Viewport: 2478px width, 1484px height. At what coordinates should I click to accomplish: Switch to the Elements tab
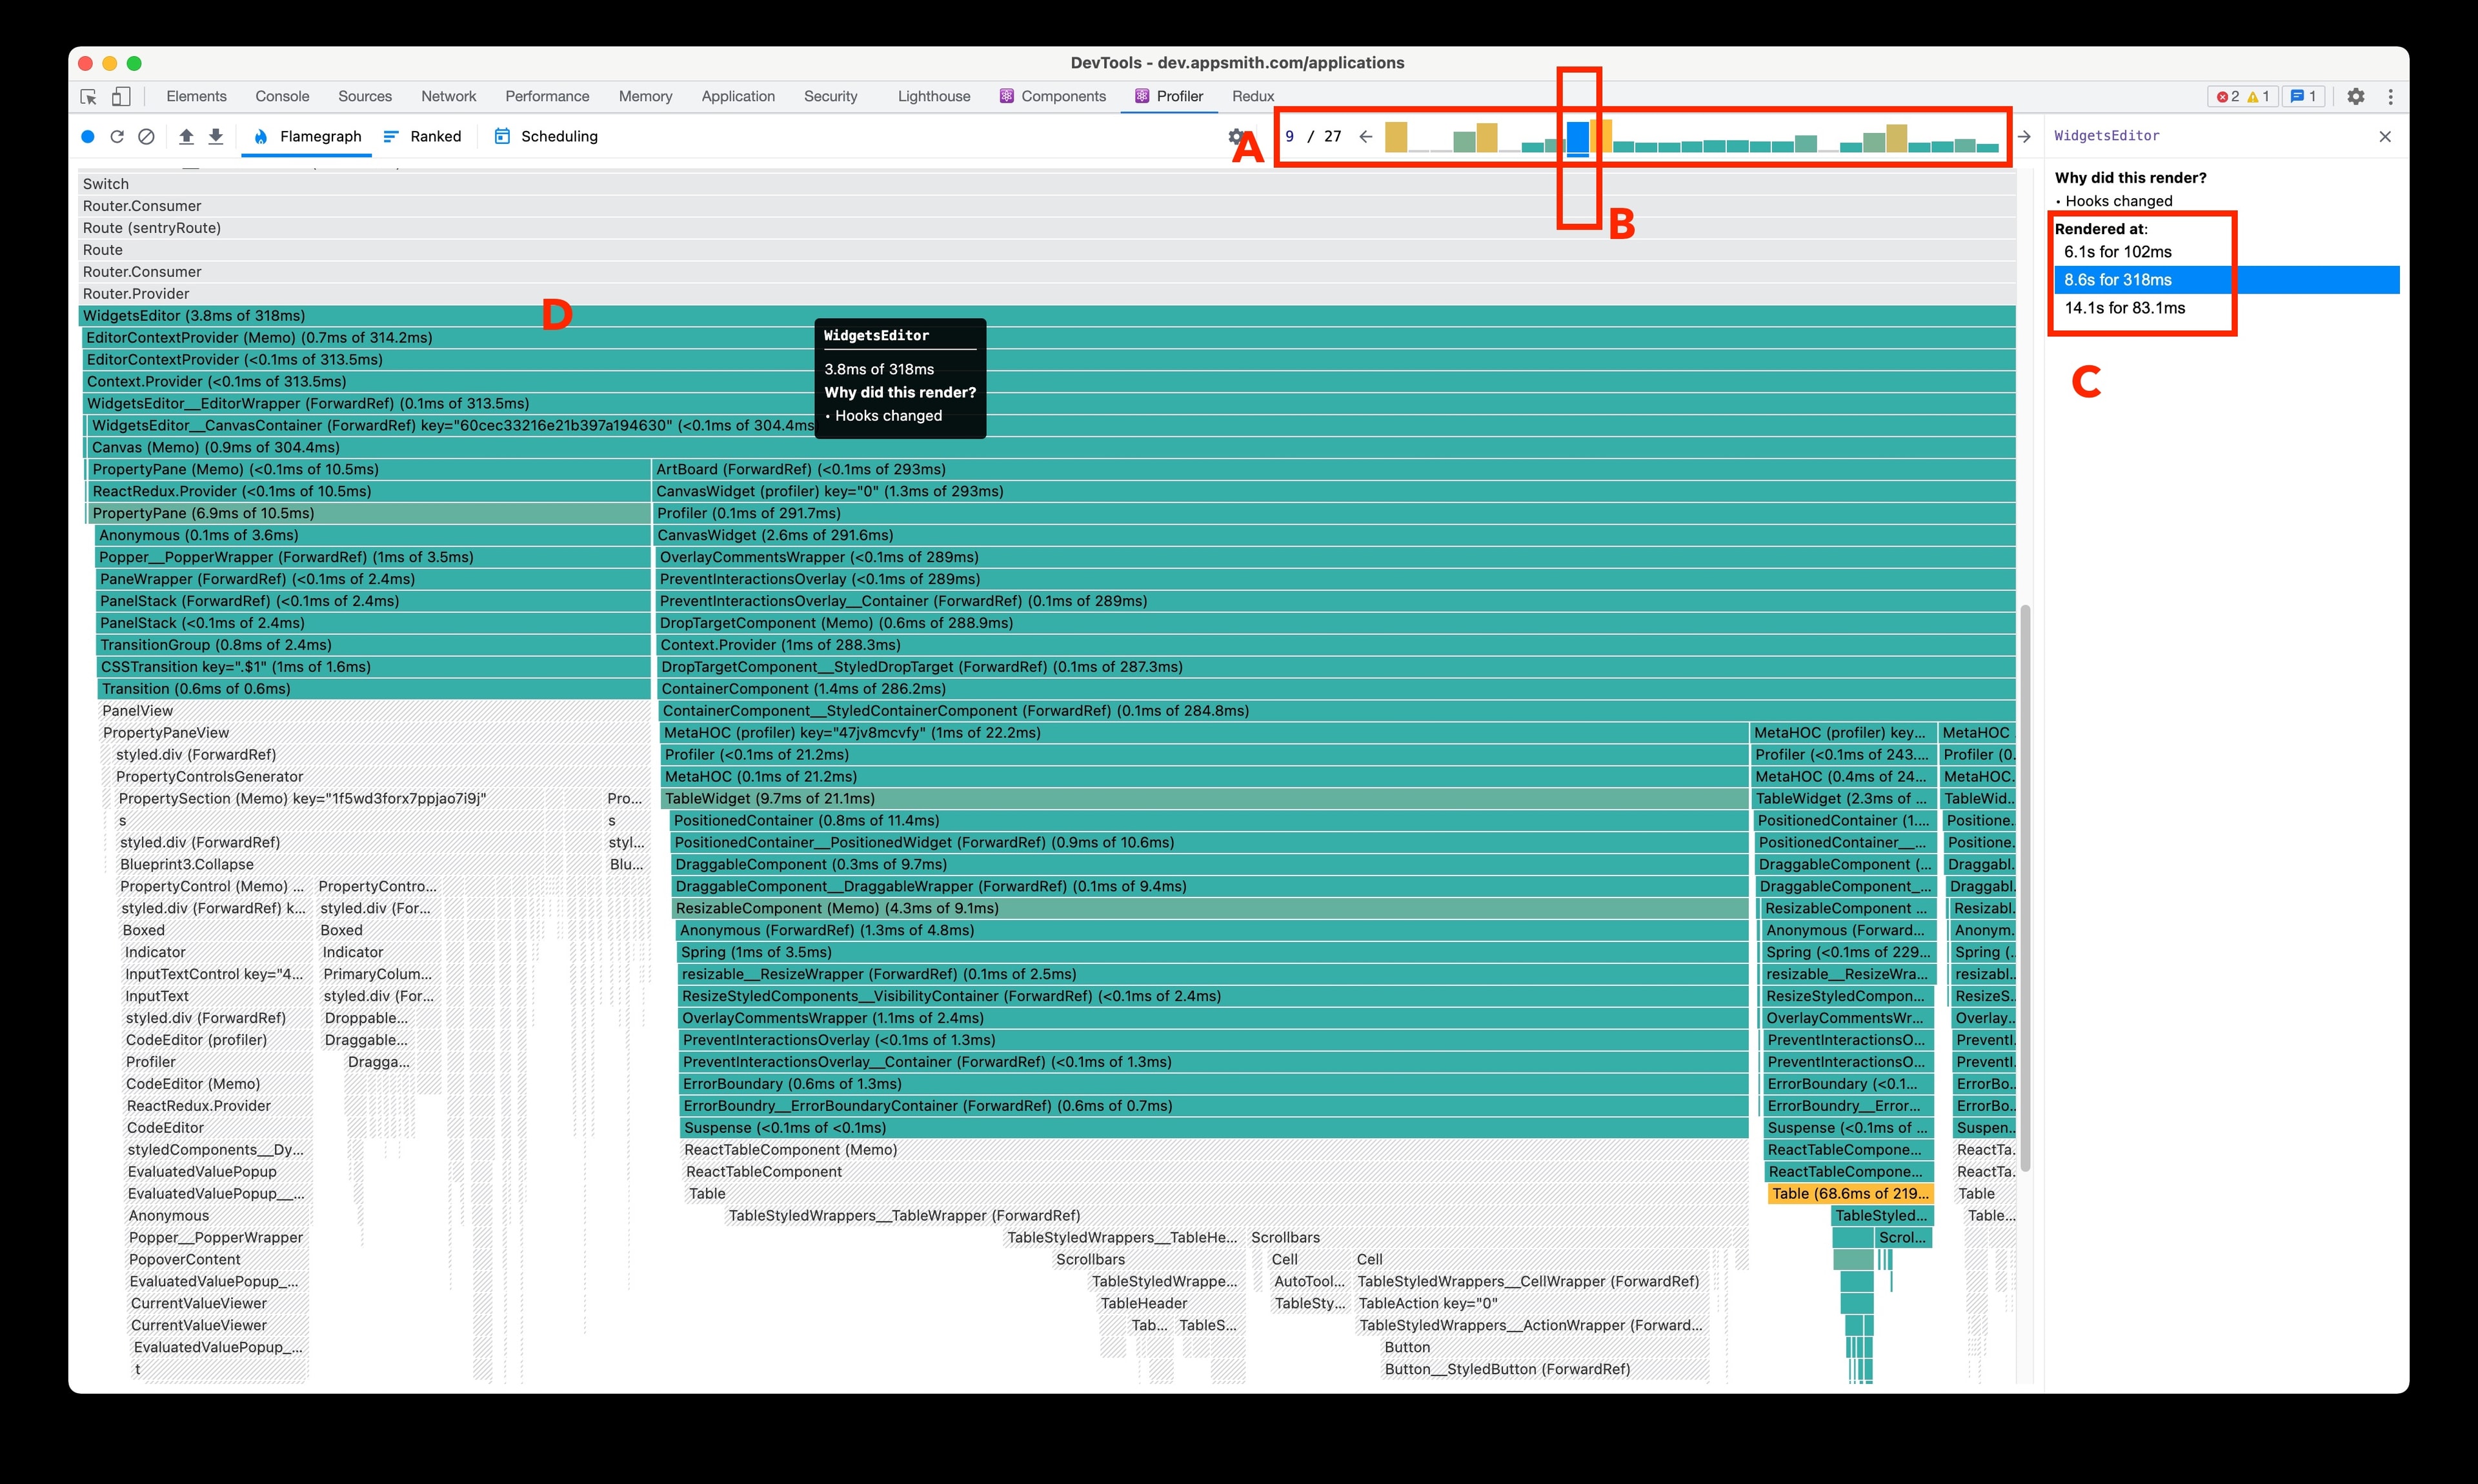point(196,97)
